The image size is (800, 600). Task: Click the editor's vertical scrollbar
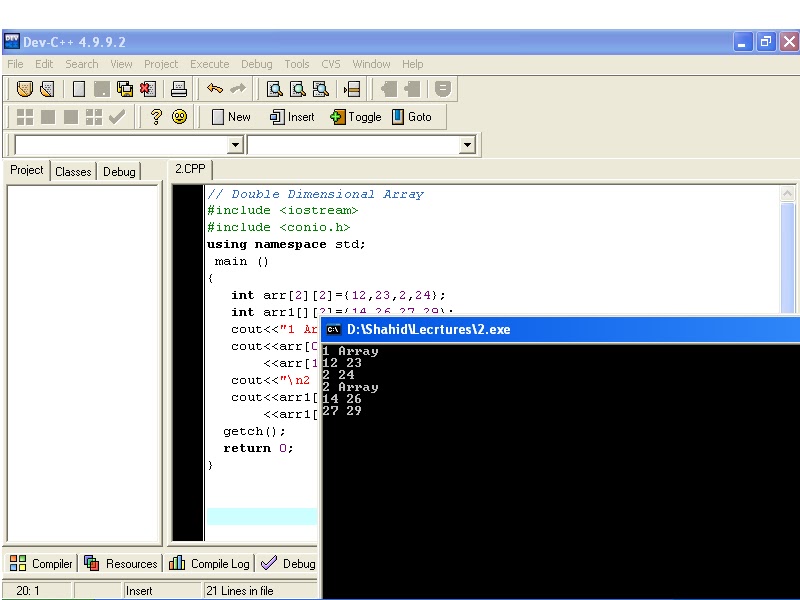click(786, 250)
